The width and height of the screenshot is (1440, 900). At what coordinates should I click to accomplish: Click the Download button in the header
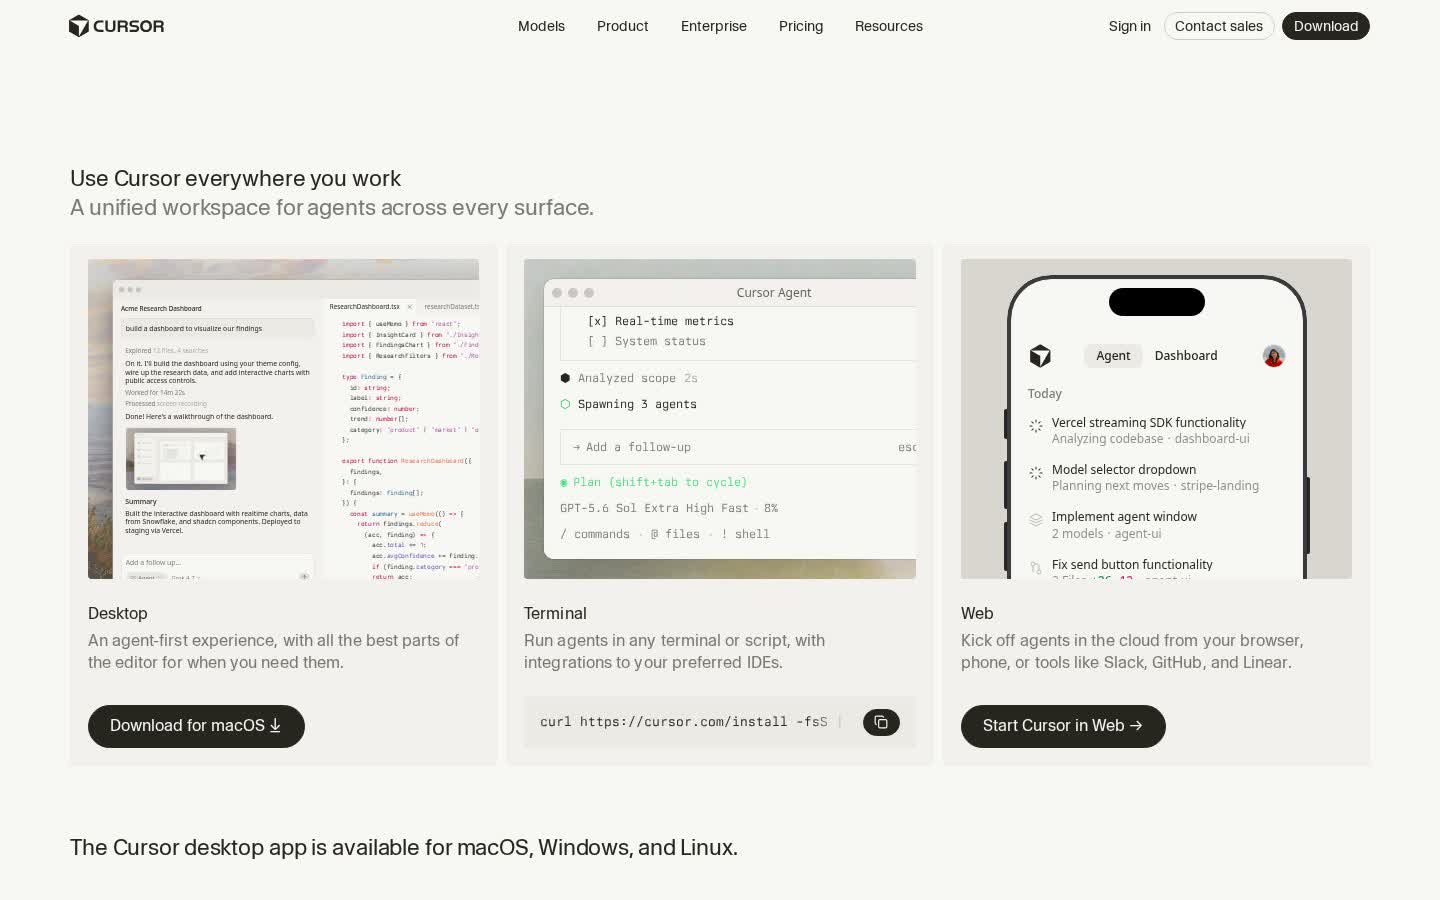click(x=1326, y=26)
